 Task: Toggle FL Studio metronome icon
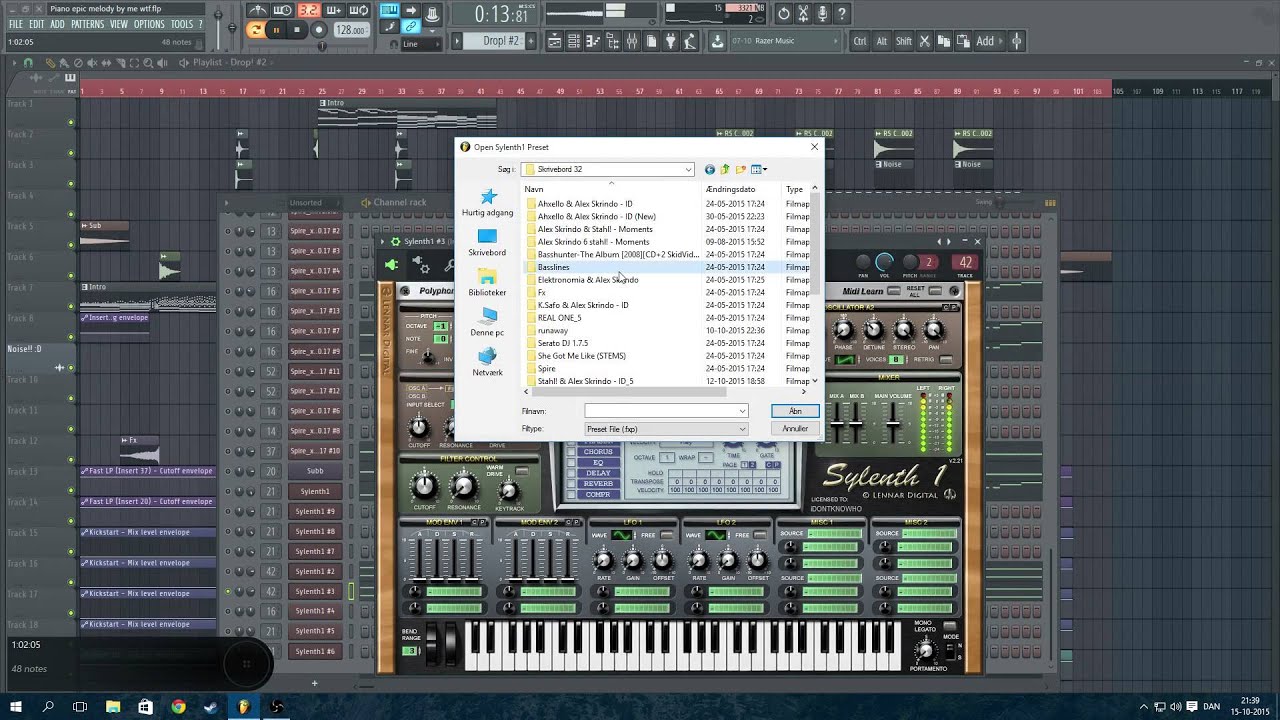pyautogui.click(x=258, y=12)
